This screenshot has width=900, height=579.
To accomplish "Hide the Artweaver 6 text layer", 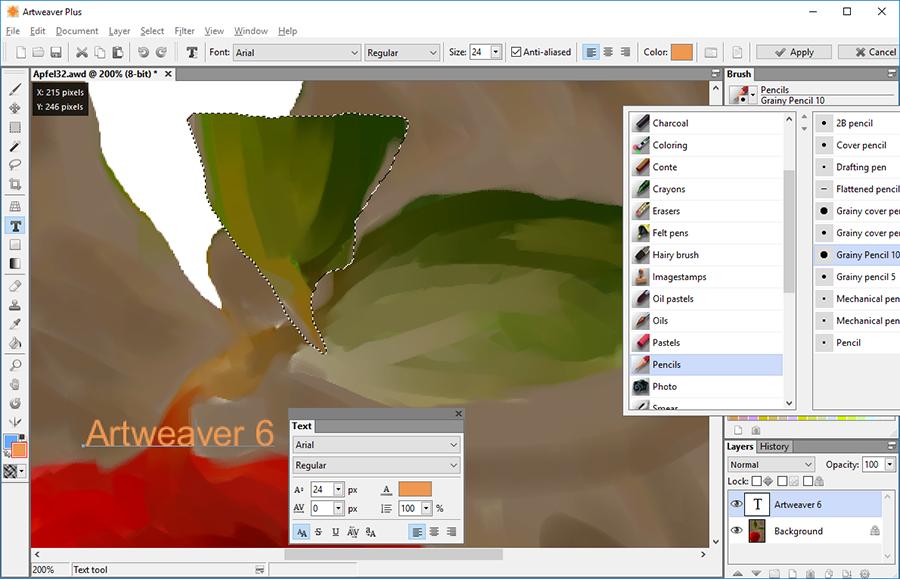I will click(738, 505).
